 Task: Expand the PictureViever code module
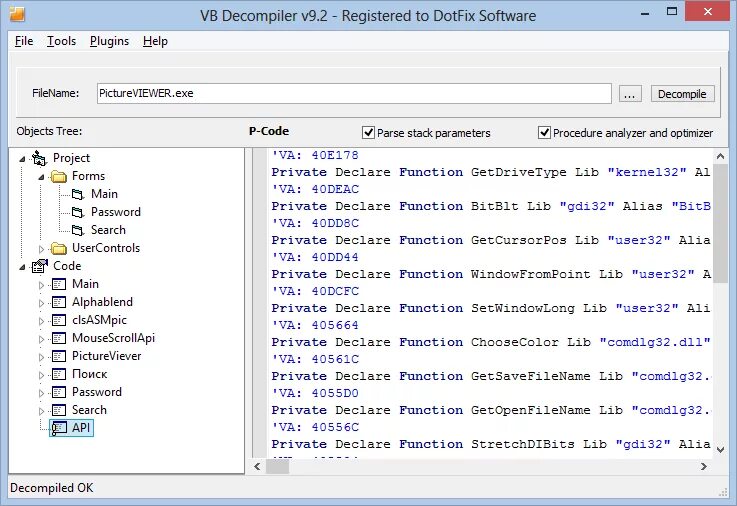(41, 357)
